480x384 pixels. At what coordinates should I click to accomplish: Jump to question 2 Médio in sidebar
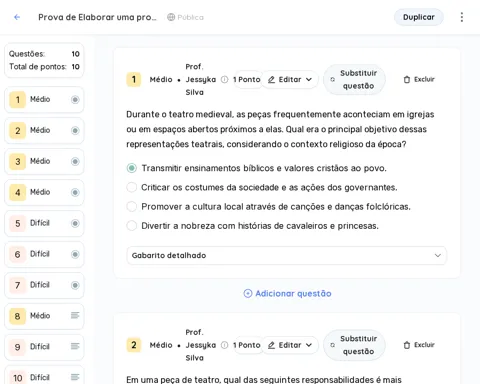click(44, 130)
